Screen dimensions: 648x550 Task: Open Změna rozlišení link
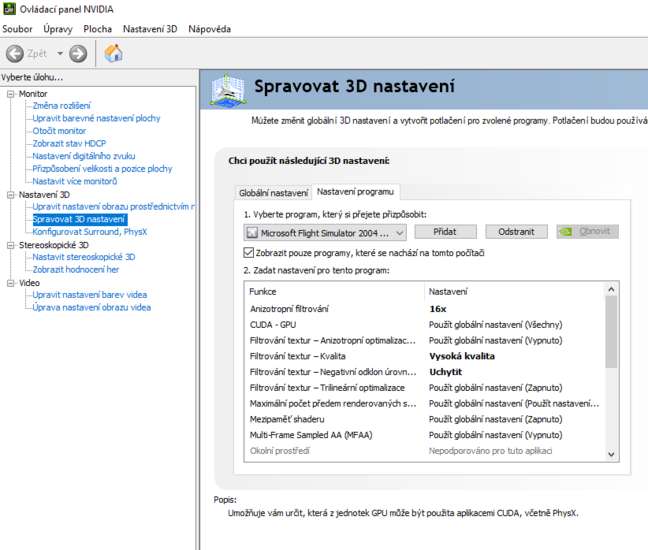pos(62,106)
